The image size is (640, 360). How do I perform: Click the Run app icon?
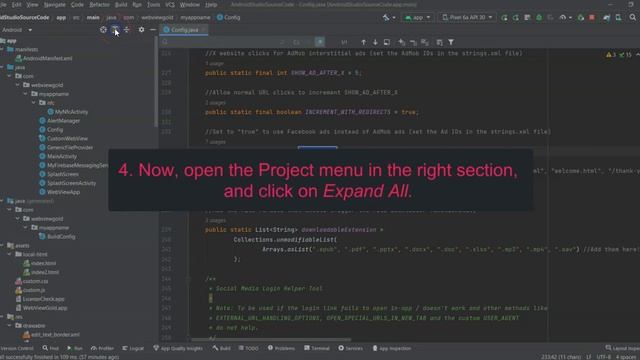pyautogui.click(x=504, y=18)
